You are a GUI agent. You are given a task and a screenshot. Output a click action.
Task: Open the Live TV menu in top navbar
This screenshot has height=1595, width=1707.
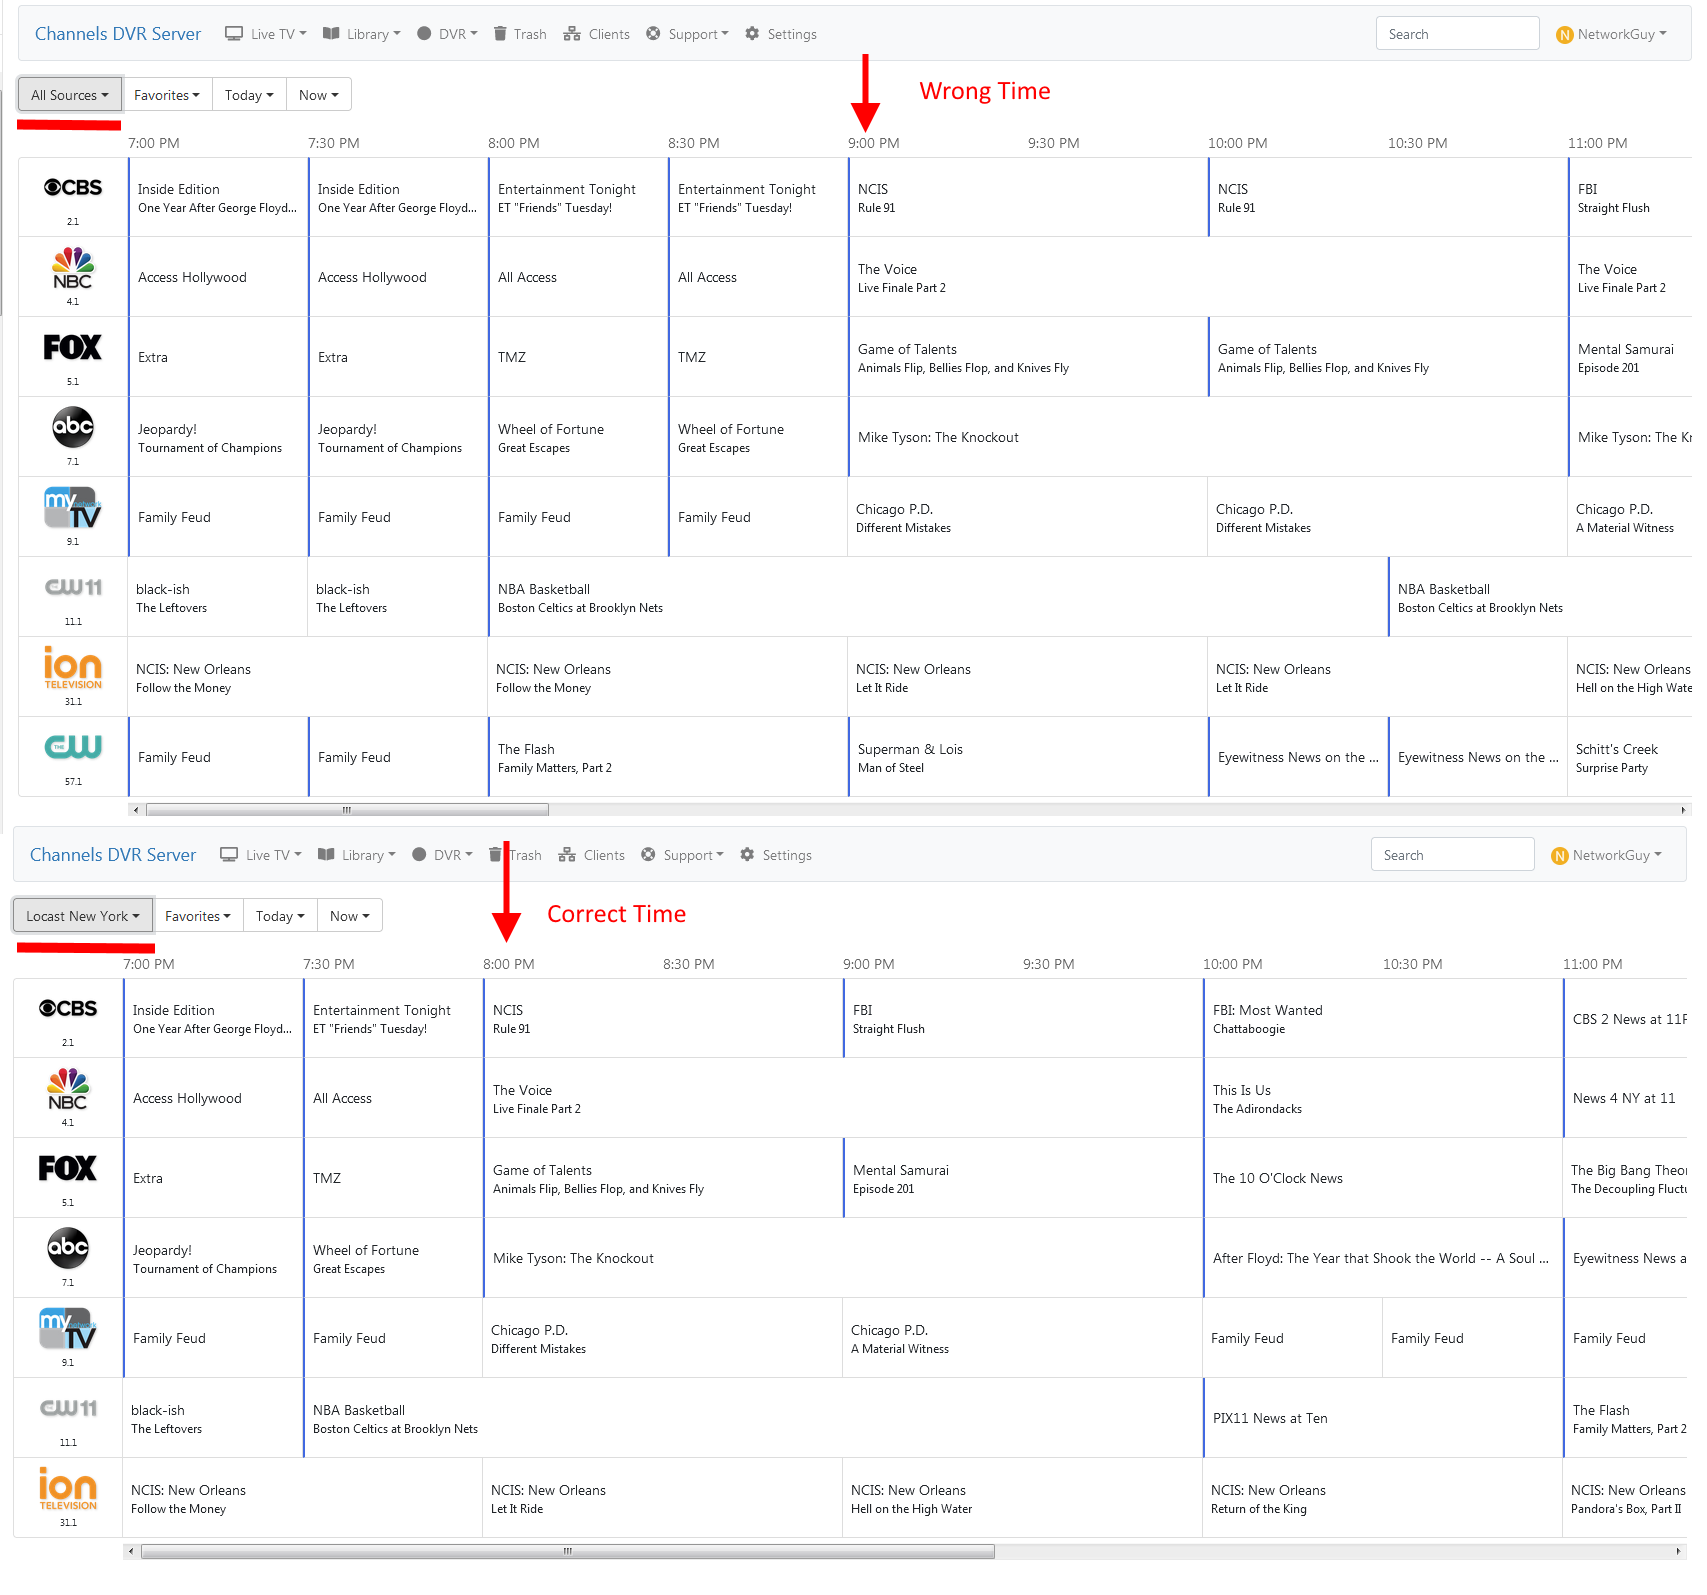266,34
